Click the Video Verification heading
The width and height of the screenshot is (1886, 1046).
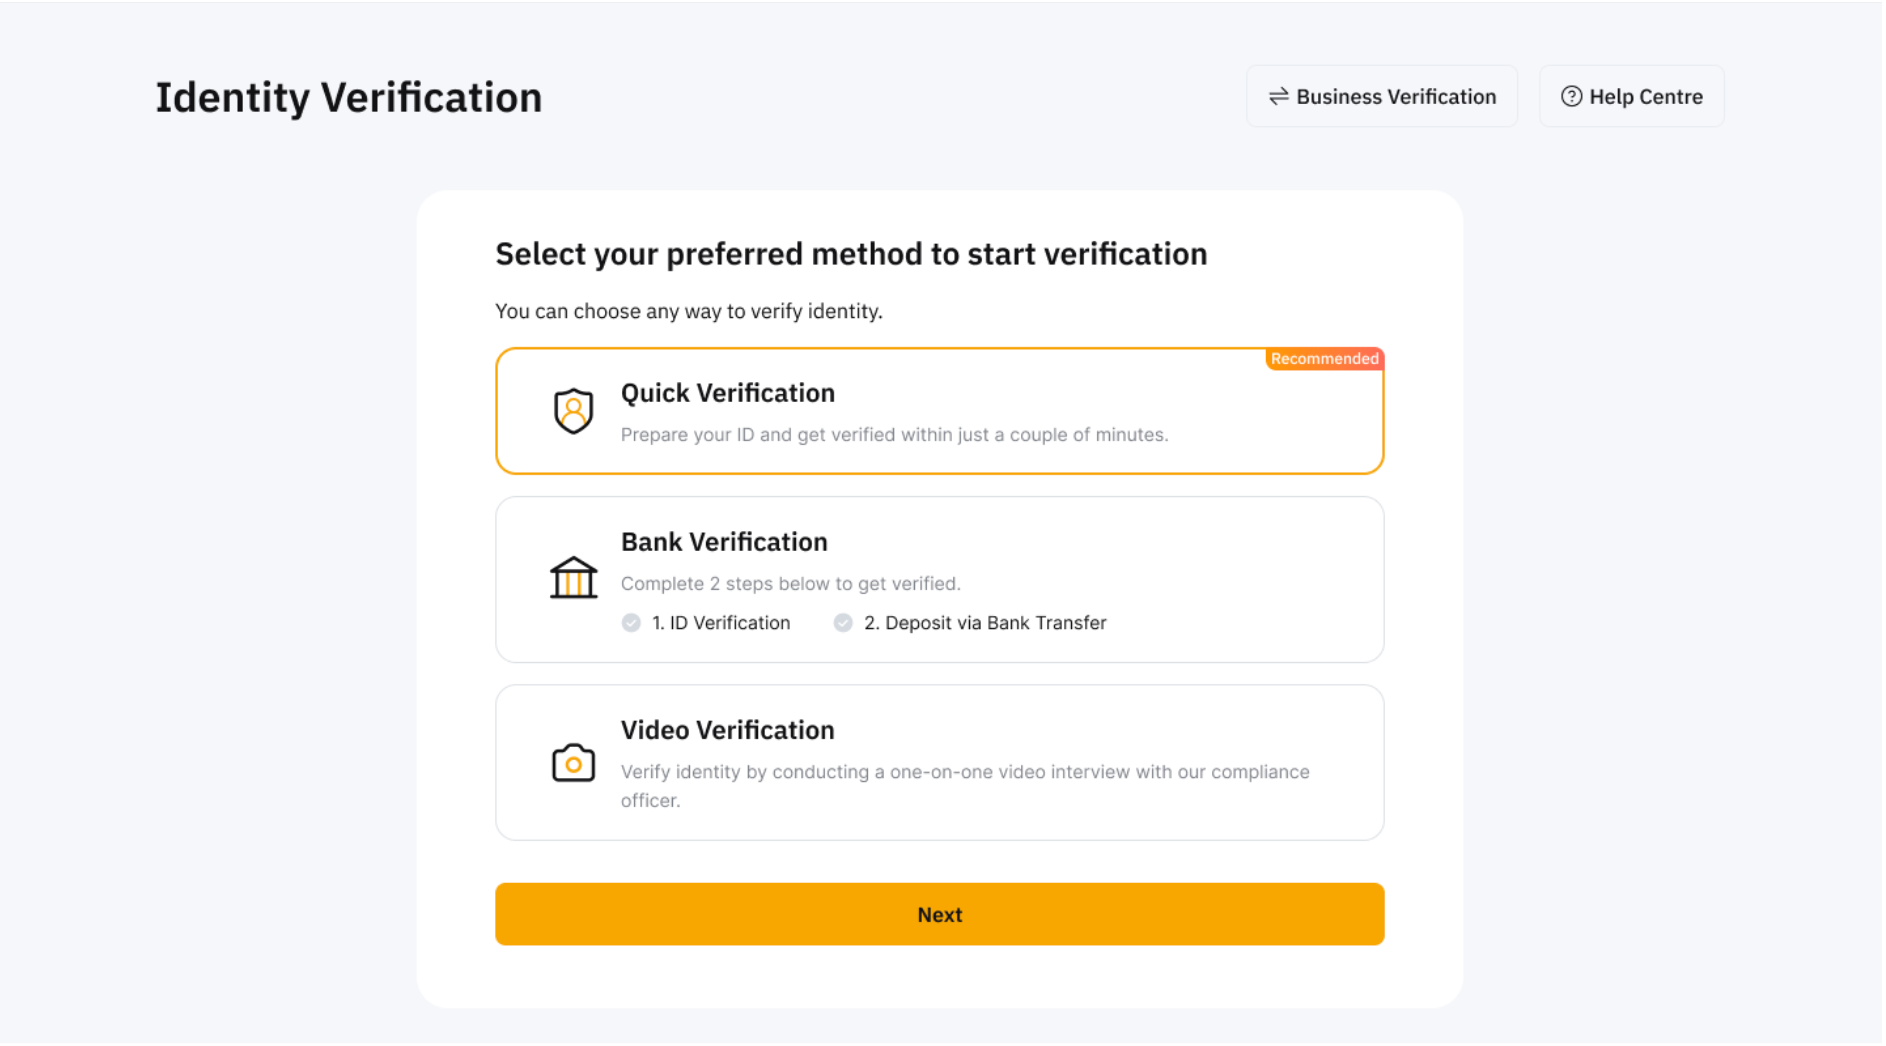coord(728,730)
